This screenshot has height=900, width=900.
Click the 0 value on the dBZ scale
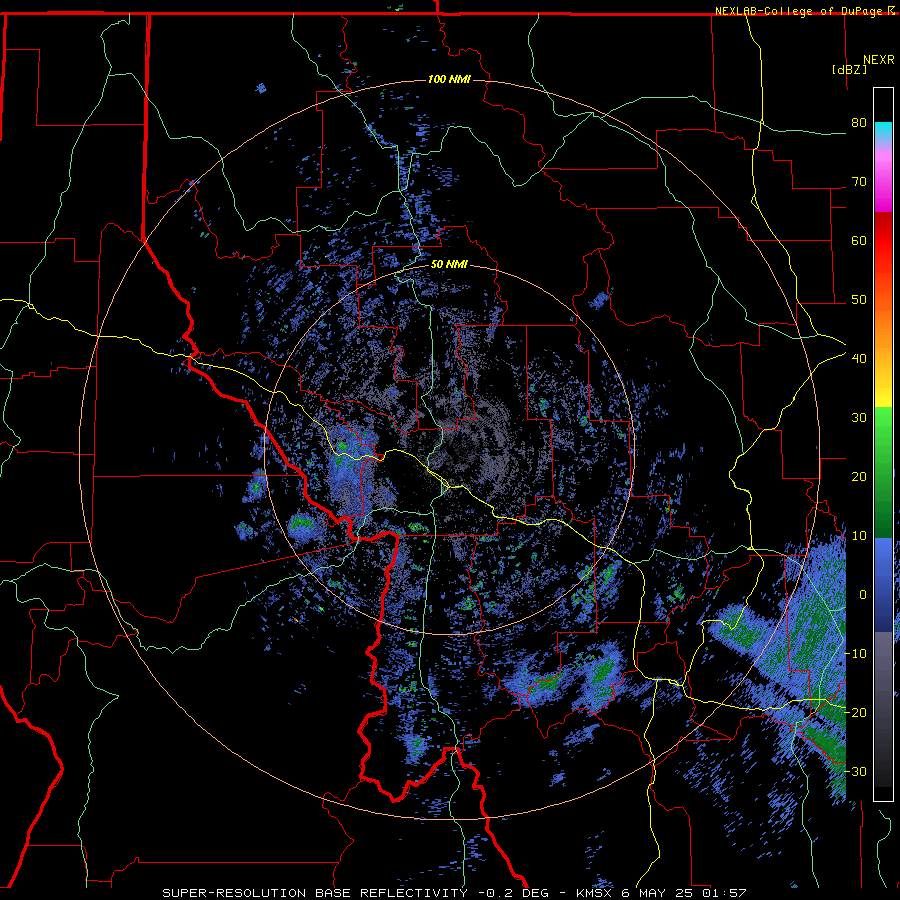point(863,595)
